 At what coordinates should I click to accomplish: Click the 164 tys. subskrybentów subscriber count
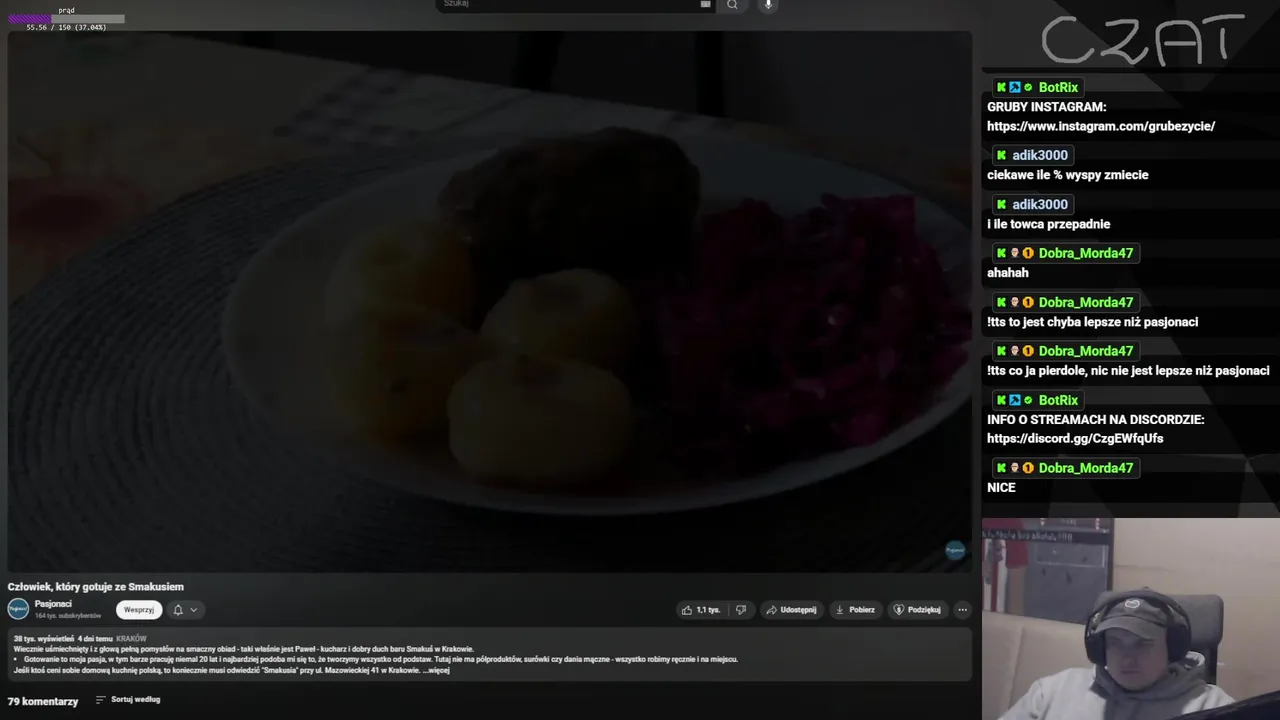tap(68, 616)
